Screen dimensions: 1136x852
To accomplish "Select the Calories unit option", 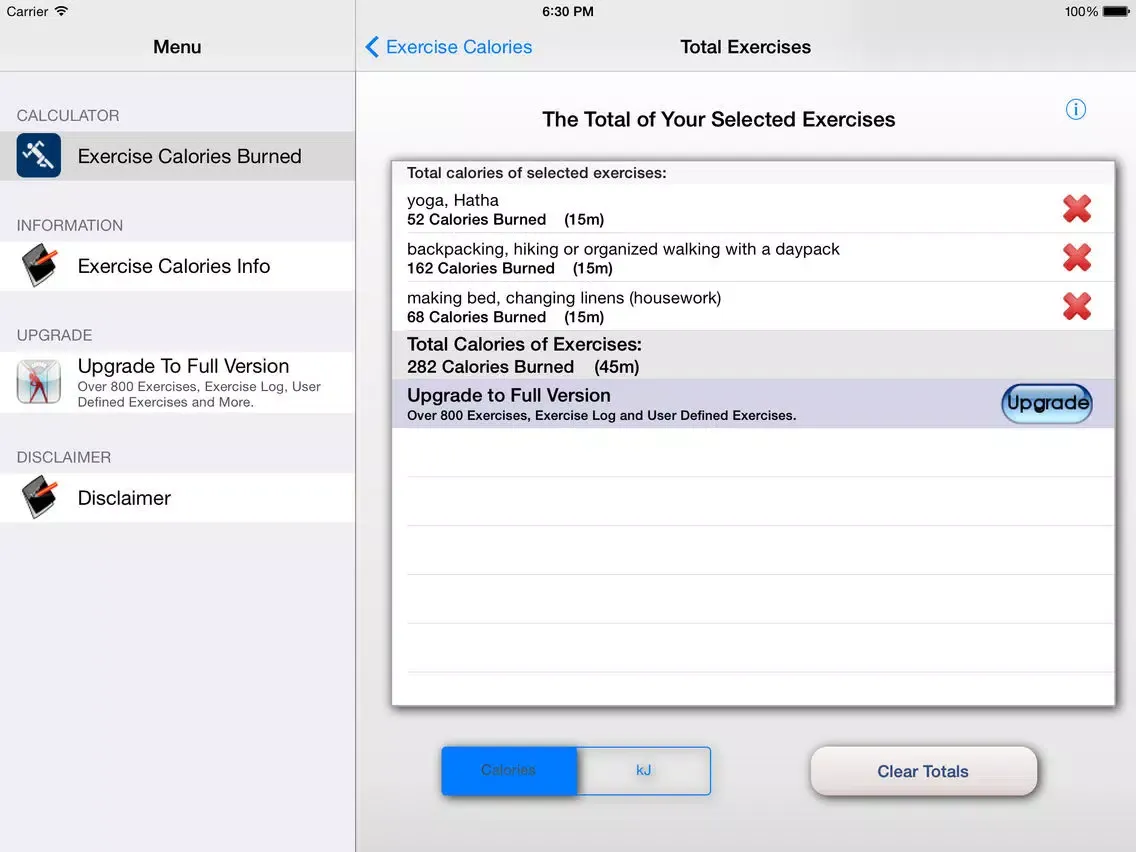I will tap(508, 770).
